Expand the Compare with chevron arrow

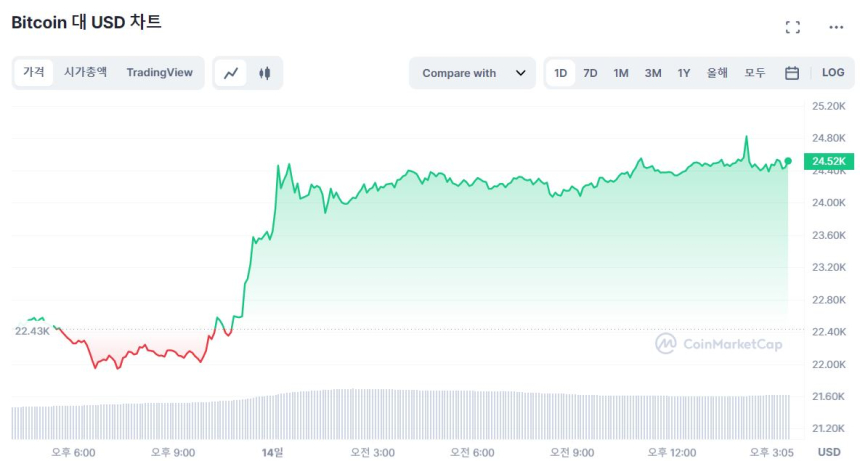[x=520, y=73]
